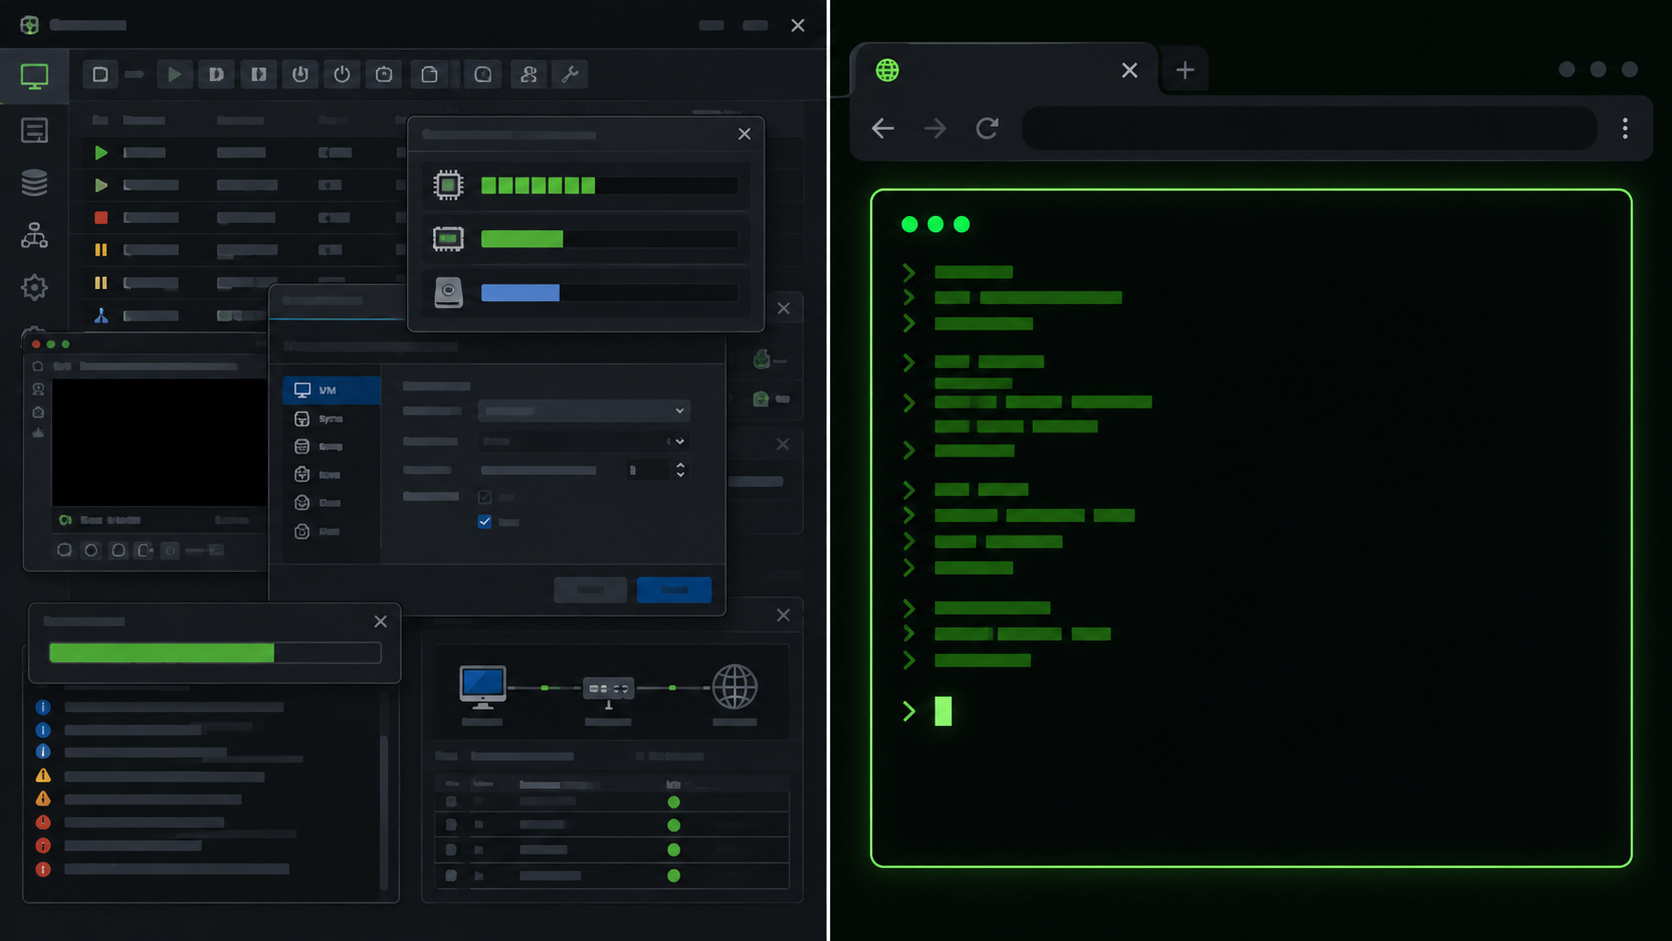This screenshot has height=941, width=1672.
Task: Switch to the browser tab with the globe
Action: (x=1003, y=70)
